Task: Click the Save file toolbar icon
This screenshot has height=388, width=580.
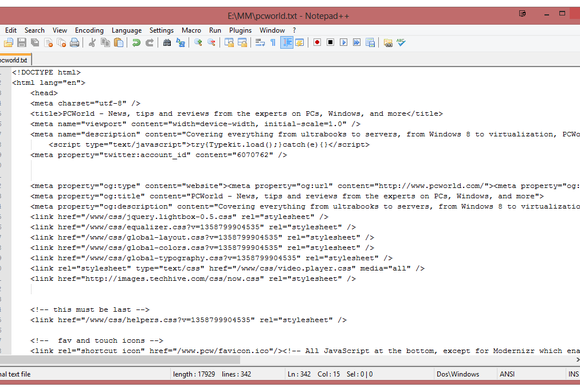Action: [x=21, y=43]
